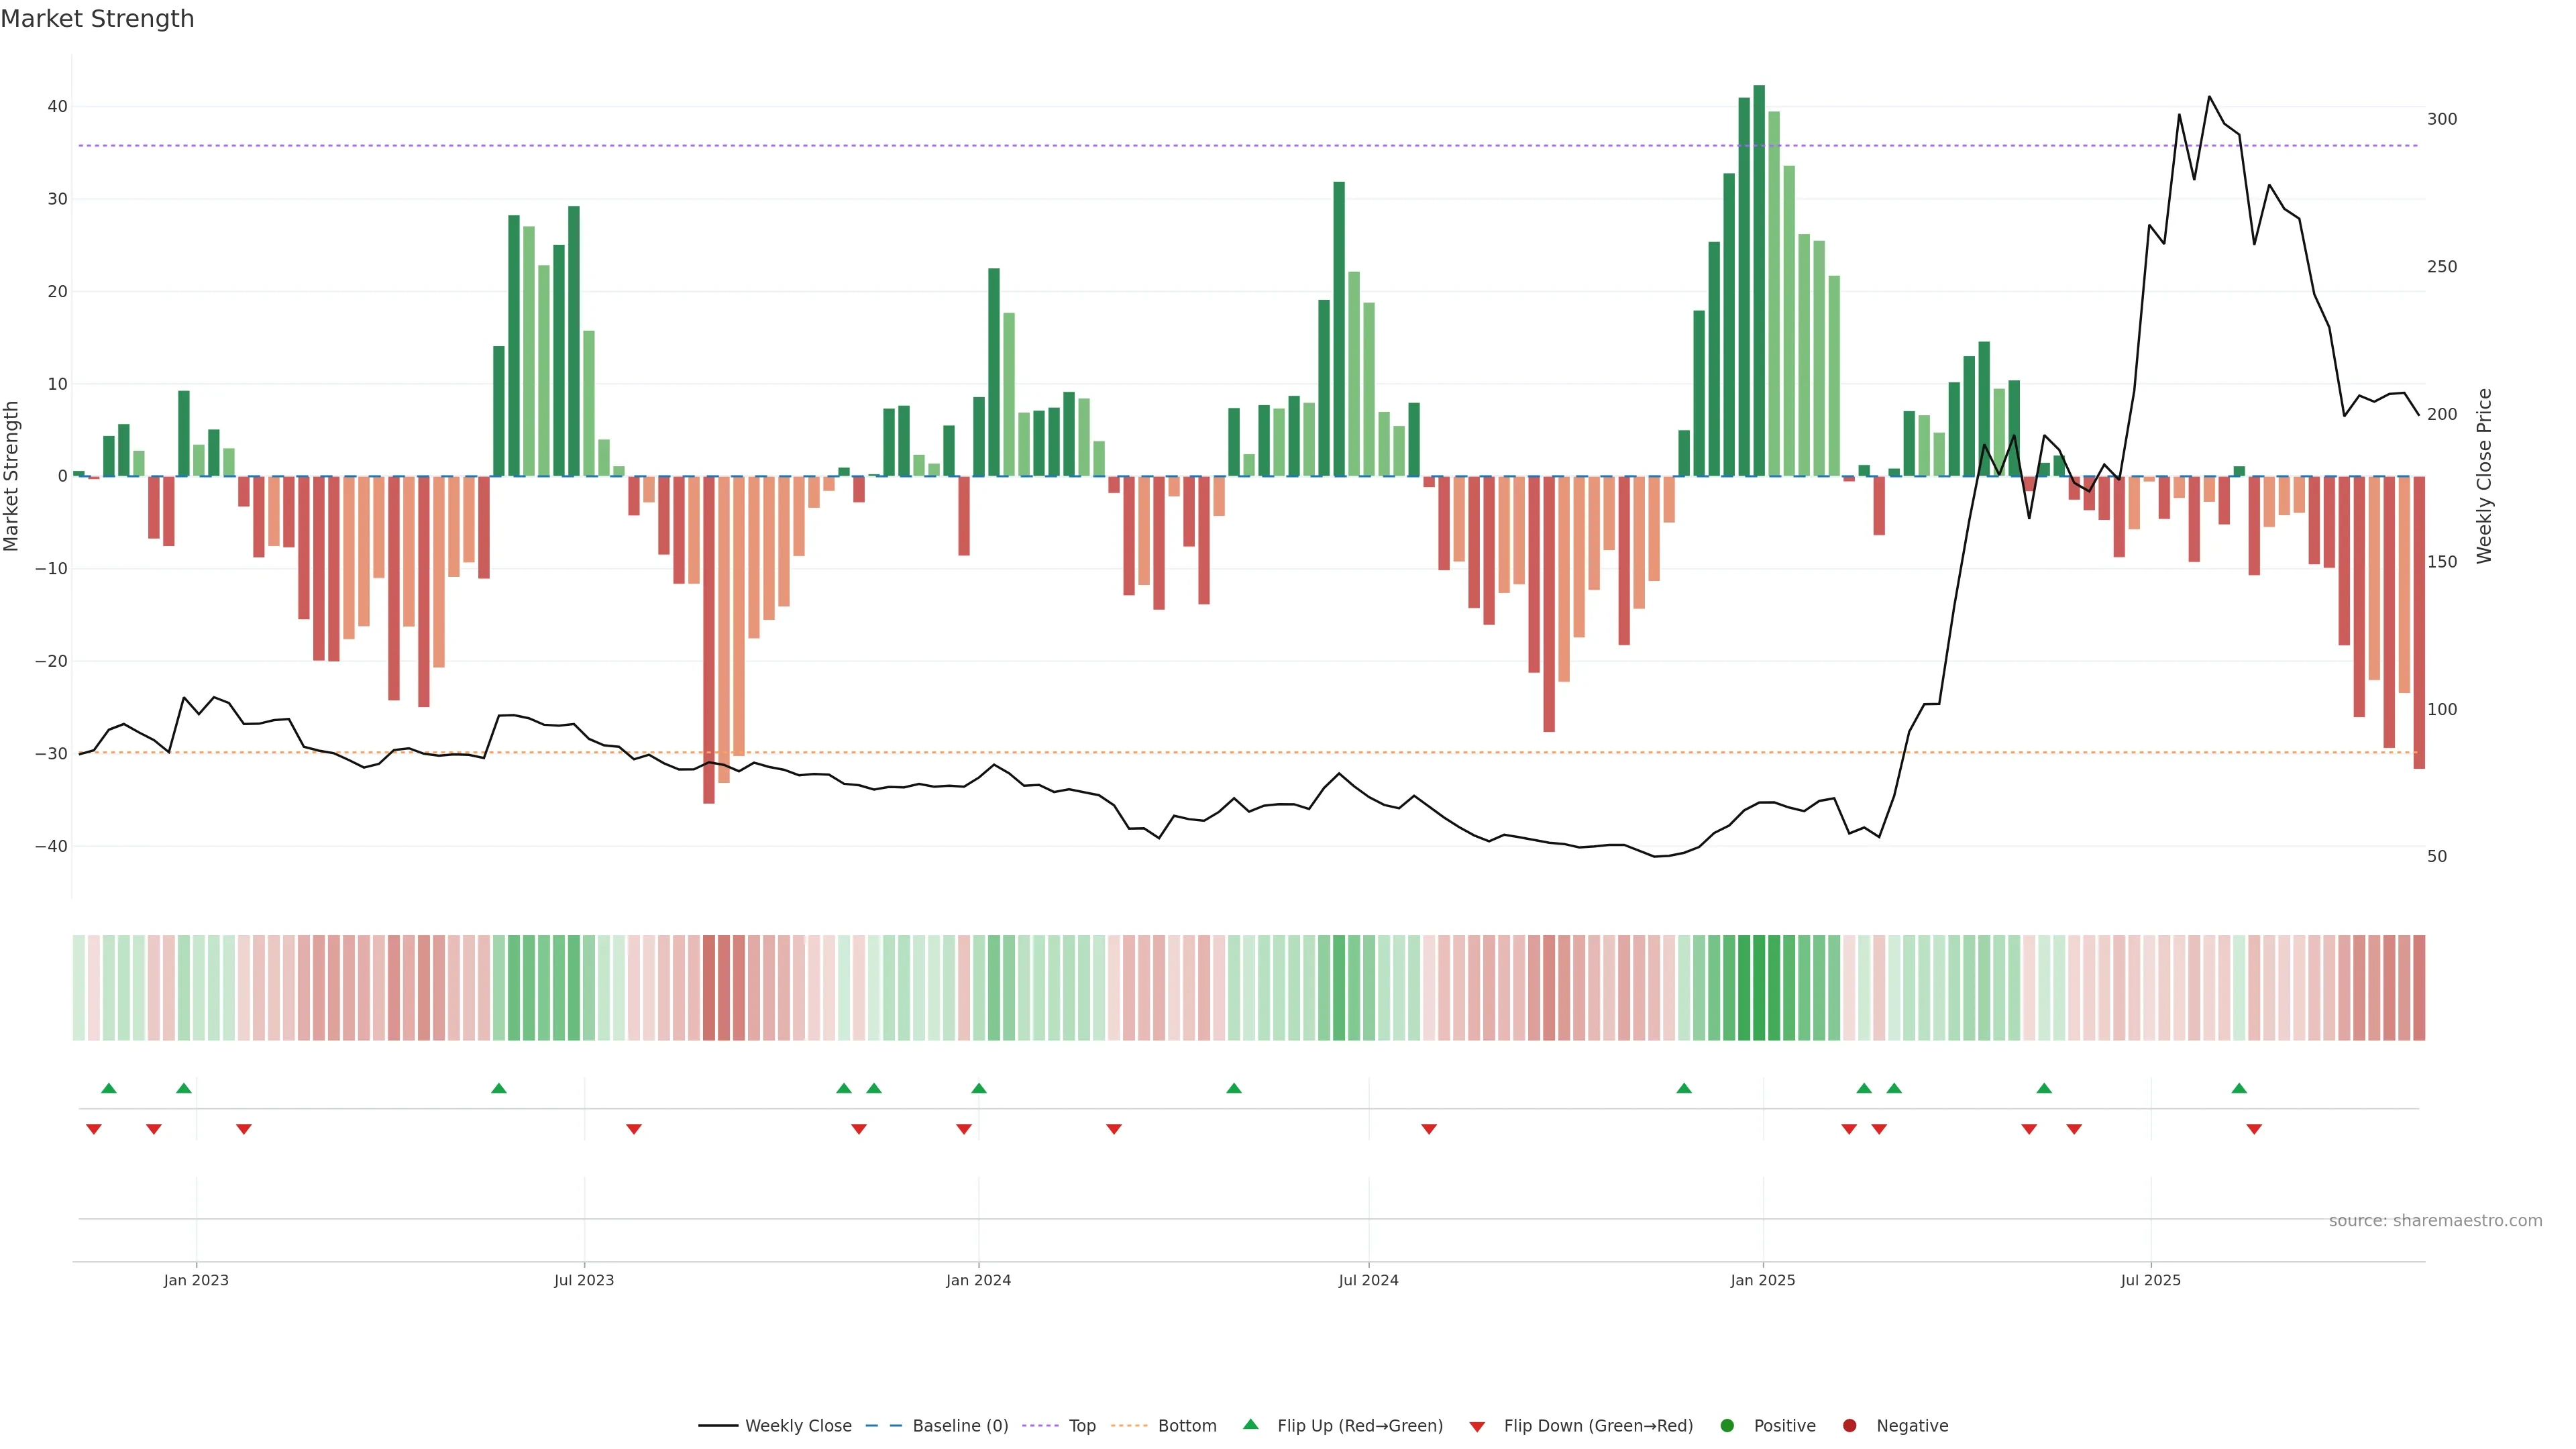Image resolution: width=2576 pixels, height=1449 pixels.
Task: Click the Negative red circle legend icon
Action: 1849,1426
